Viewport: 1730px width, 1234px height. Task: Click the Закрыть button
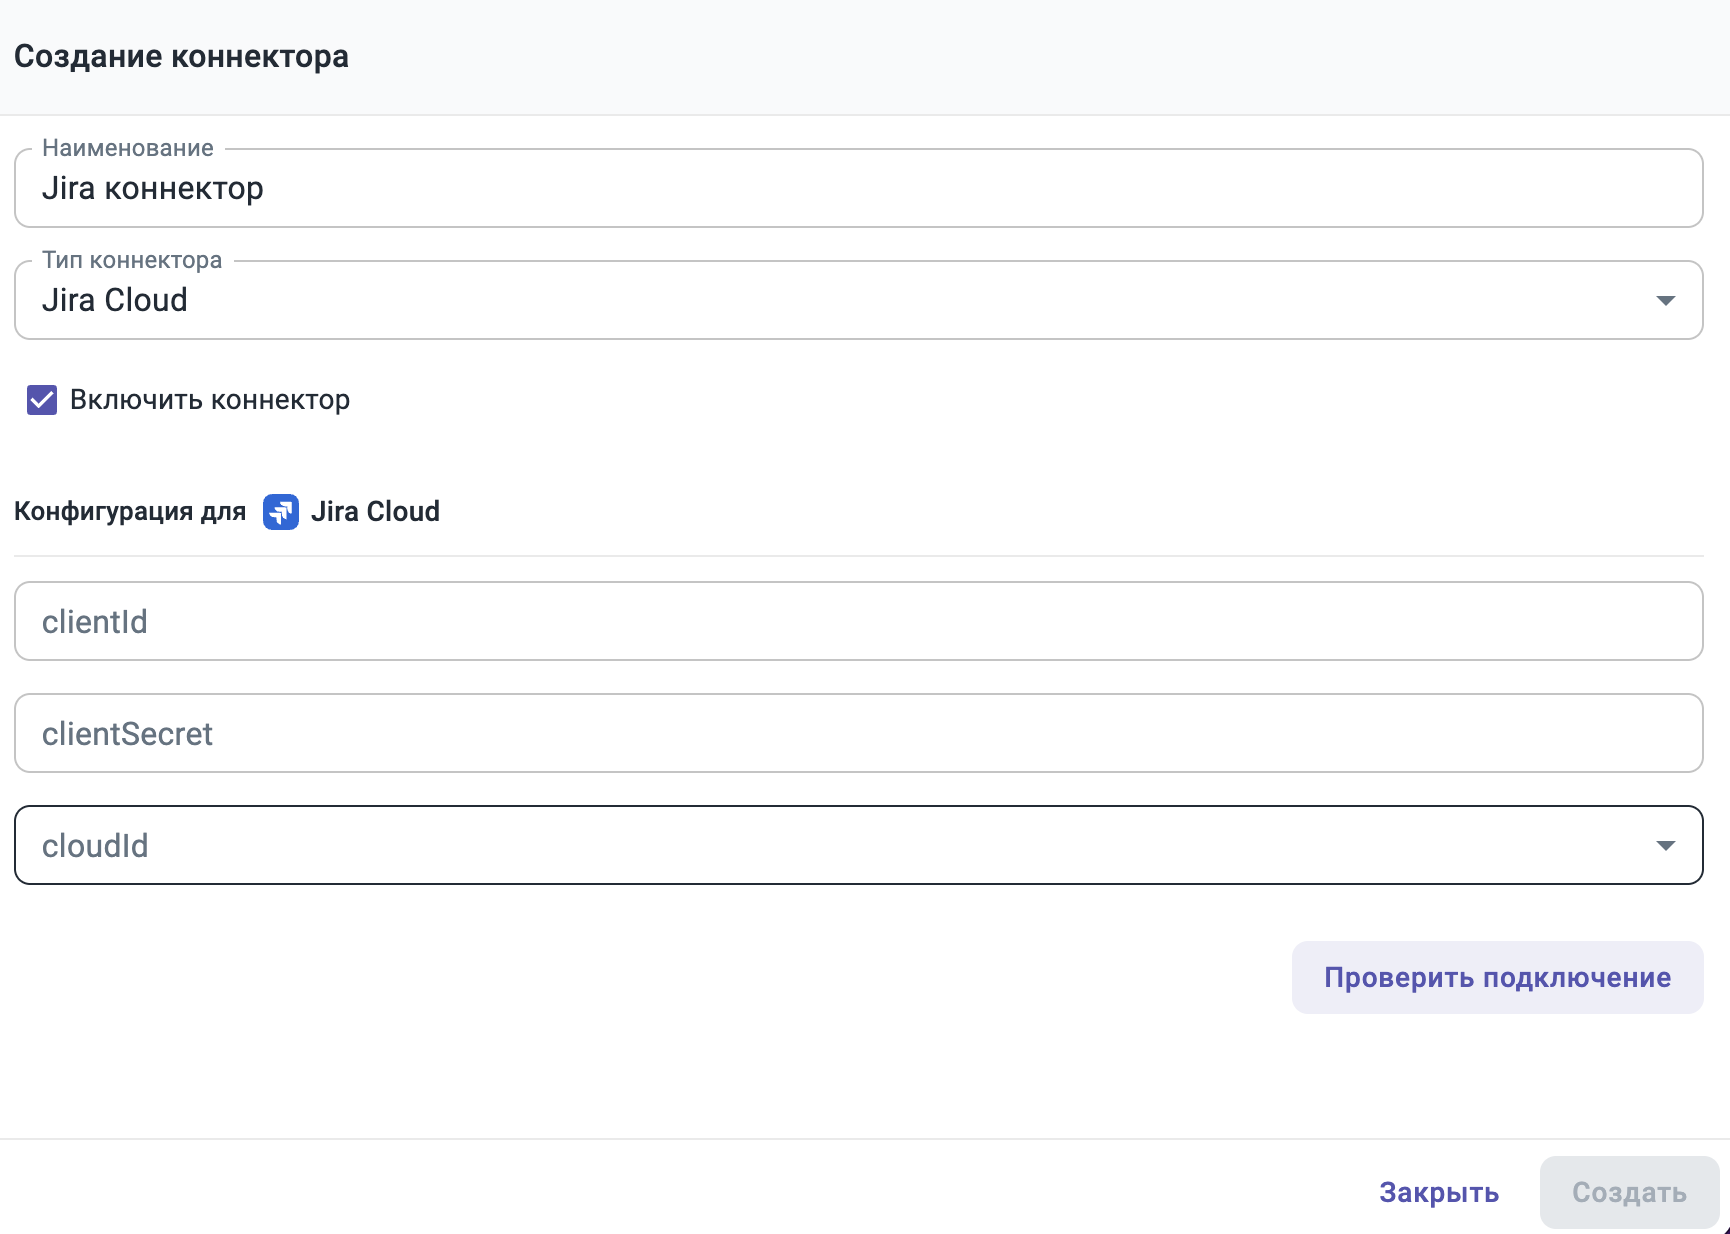[x=1438, y=1192]
